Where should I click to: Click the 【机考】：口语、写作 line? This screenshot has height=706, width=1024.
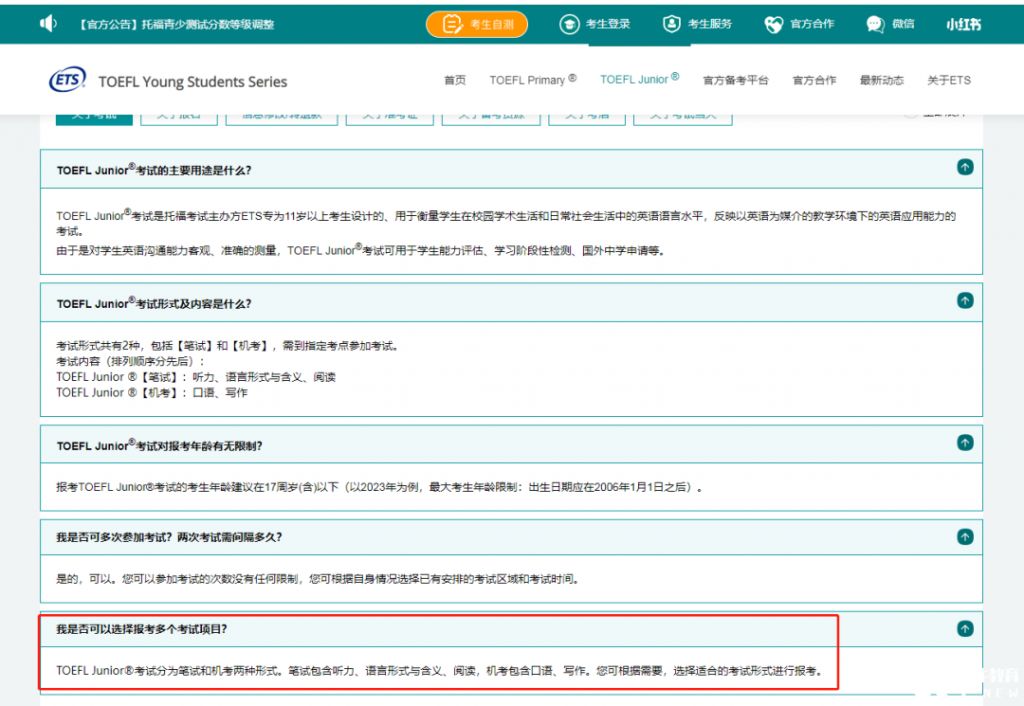click(x=152, y=393)
